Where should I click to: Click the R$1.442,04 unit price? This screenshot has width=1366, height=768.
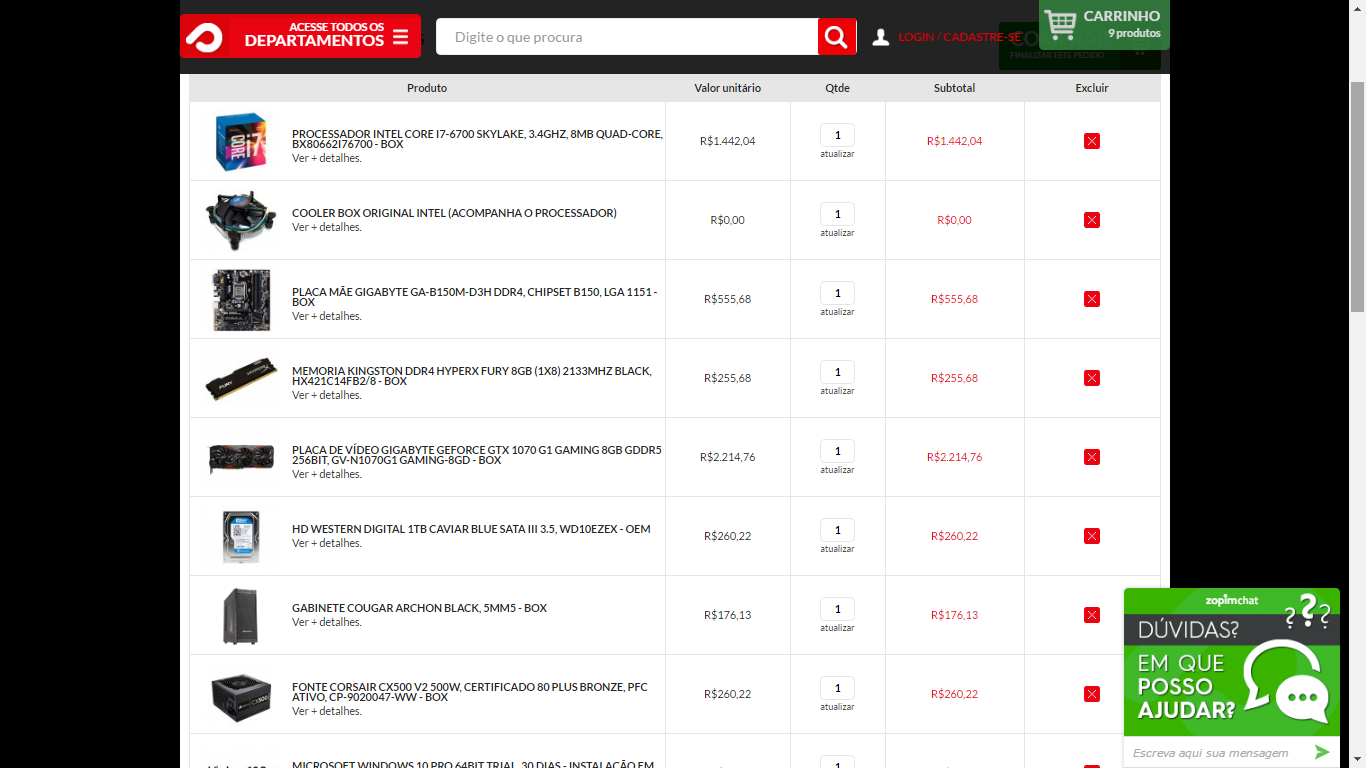point(728,141)
